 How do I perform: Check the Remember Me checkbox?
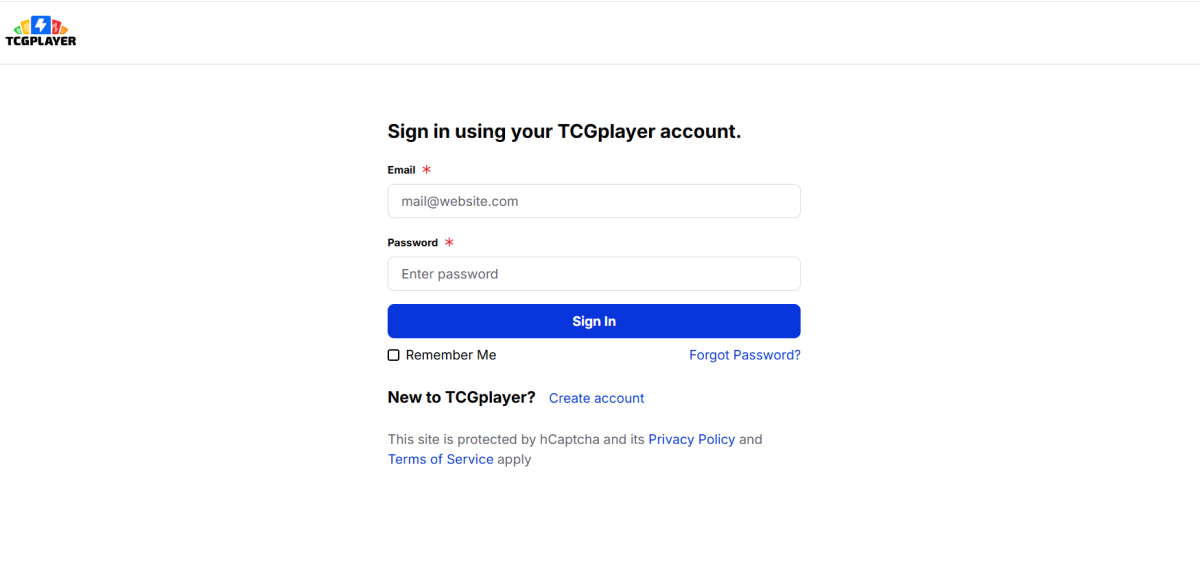[x=394, y=355]
